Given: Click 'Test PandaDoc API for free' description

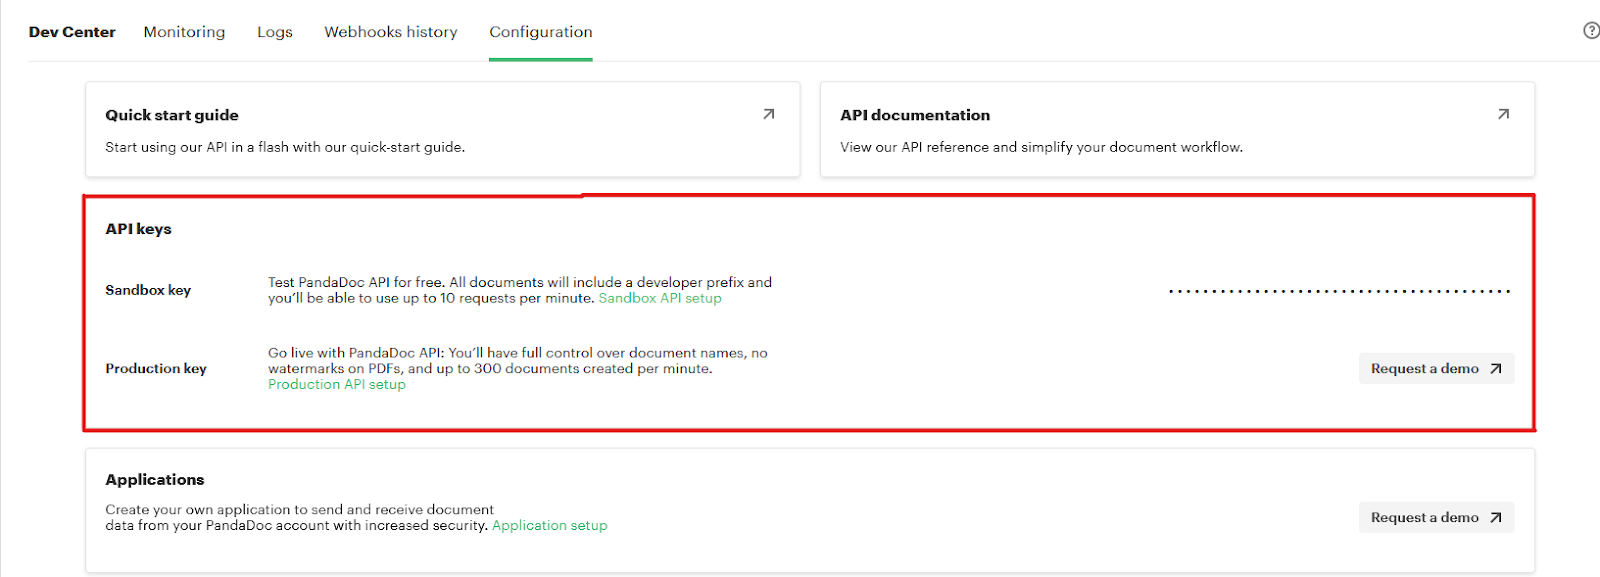Looking at the screenshot, I should [520, 290].
